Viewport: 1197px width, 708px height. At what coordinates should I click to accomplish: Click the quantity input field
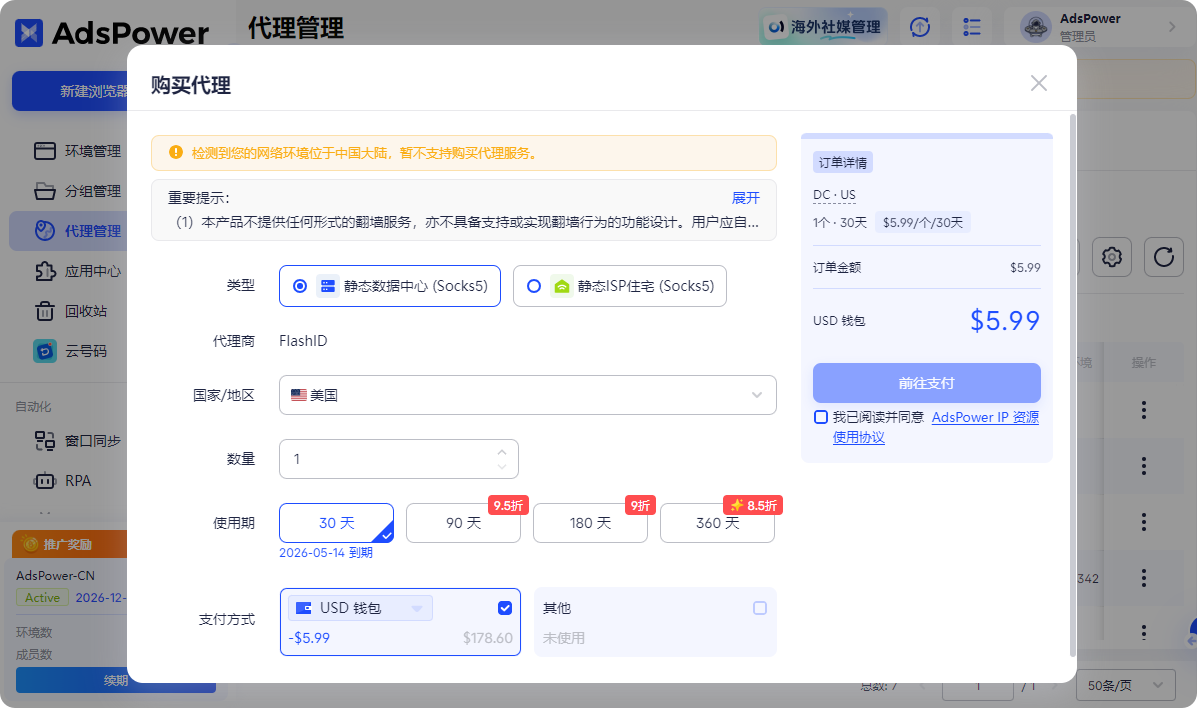(x=390, y=458)
